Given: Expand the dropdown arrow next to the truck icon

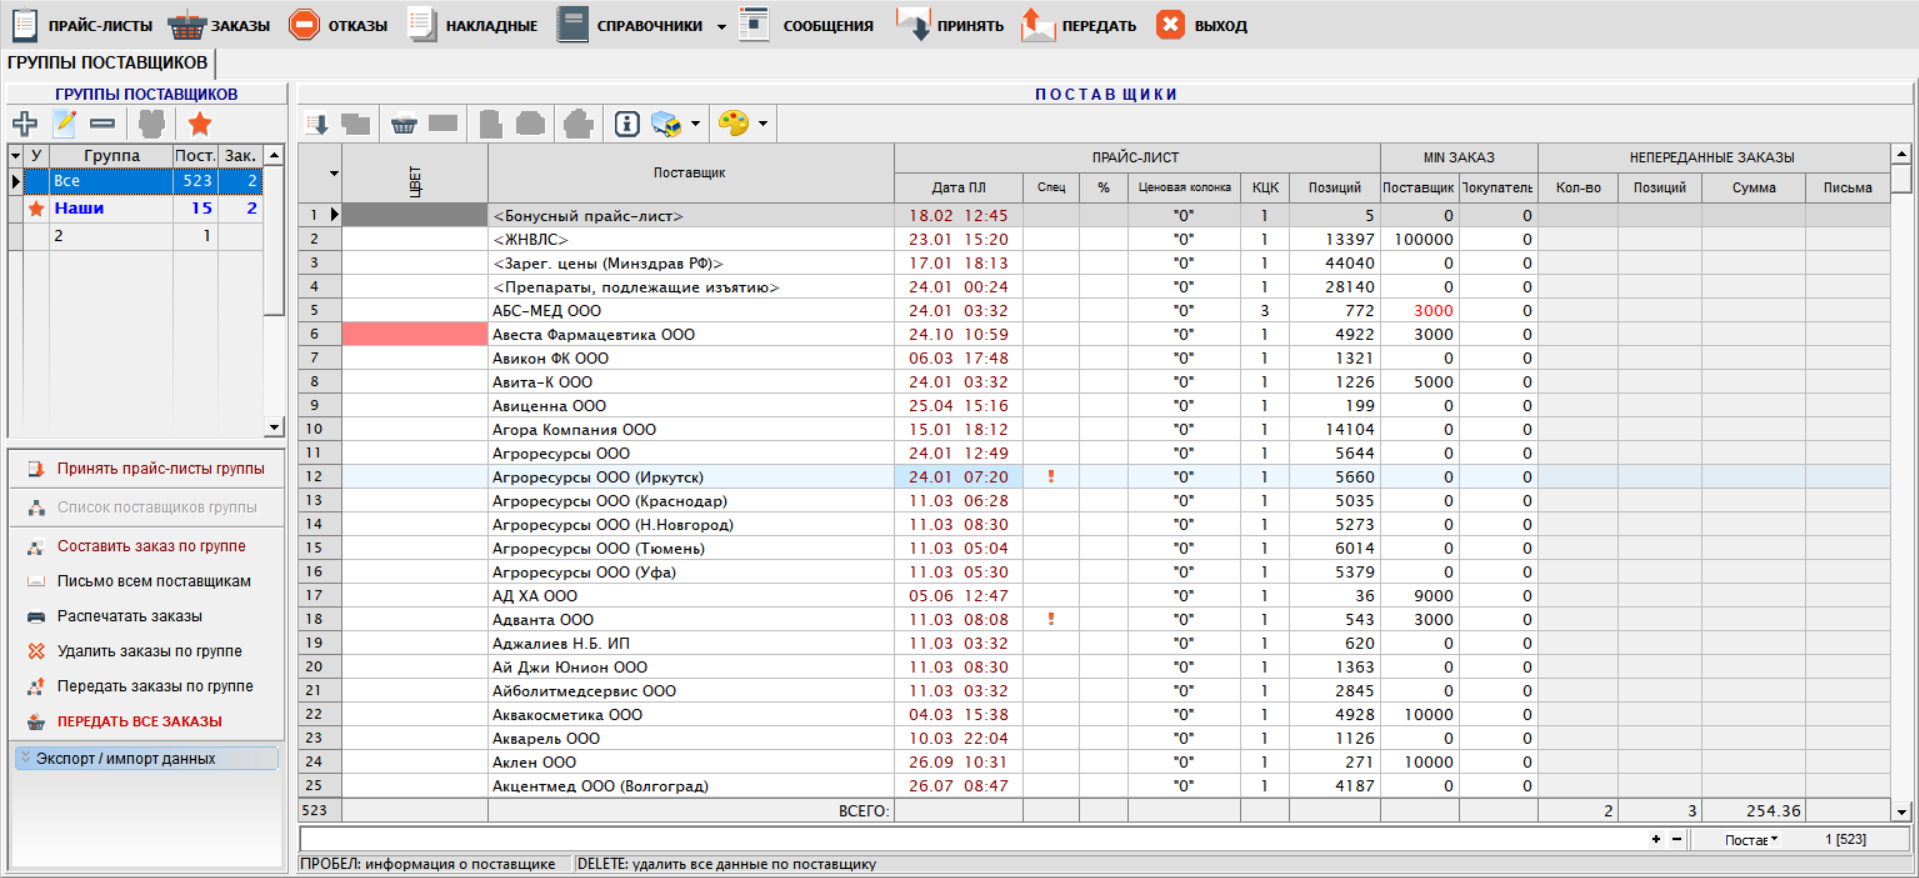Looking at the screenshot, I should pyautogui.click(x=695, y=124).
